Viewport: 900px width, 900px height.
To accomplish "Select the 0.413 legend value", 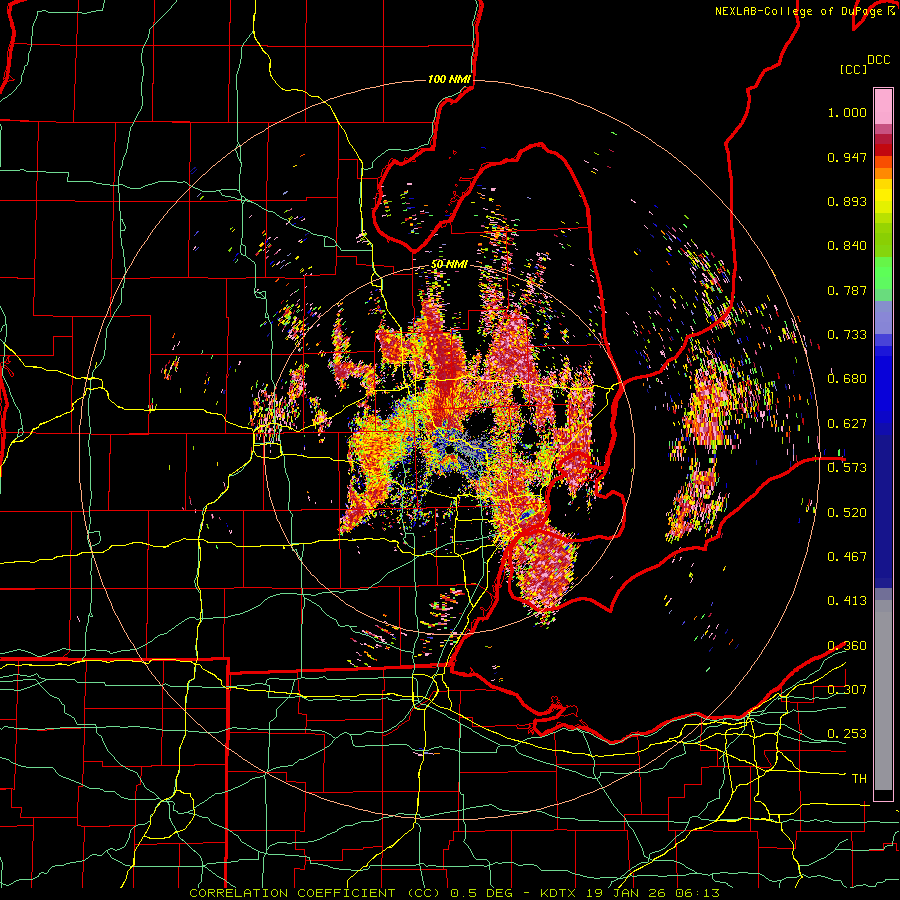I will coord(847,601).
